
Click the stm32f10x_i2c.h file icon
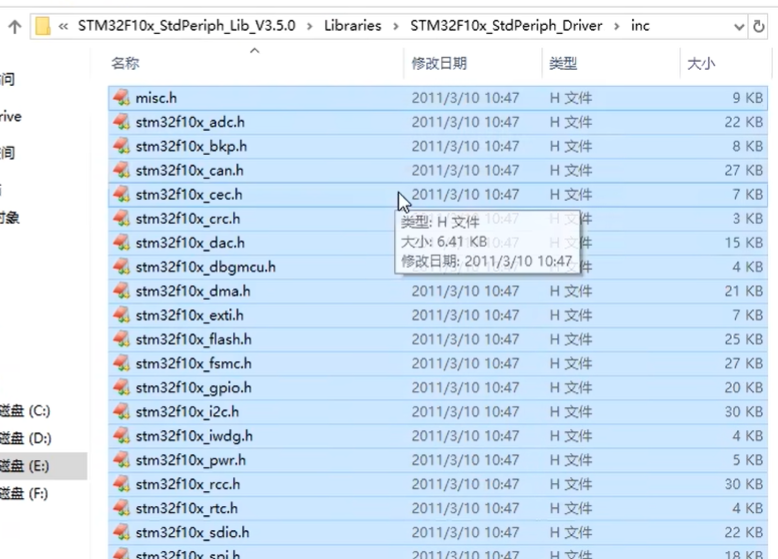coord(121,412)
